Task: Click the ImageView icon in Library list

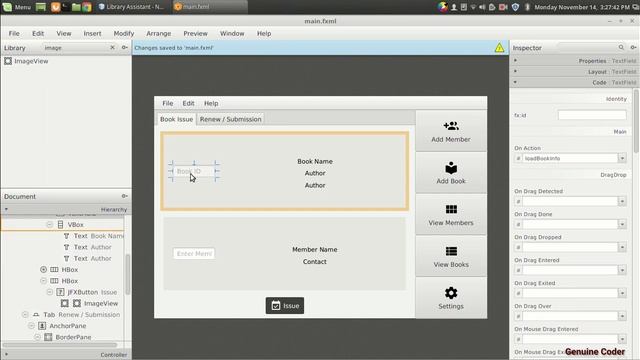Action: pyautogui.click(x=8, y=61)
